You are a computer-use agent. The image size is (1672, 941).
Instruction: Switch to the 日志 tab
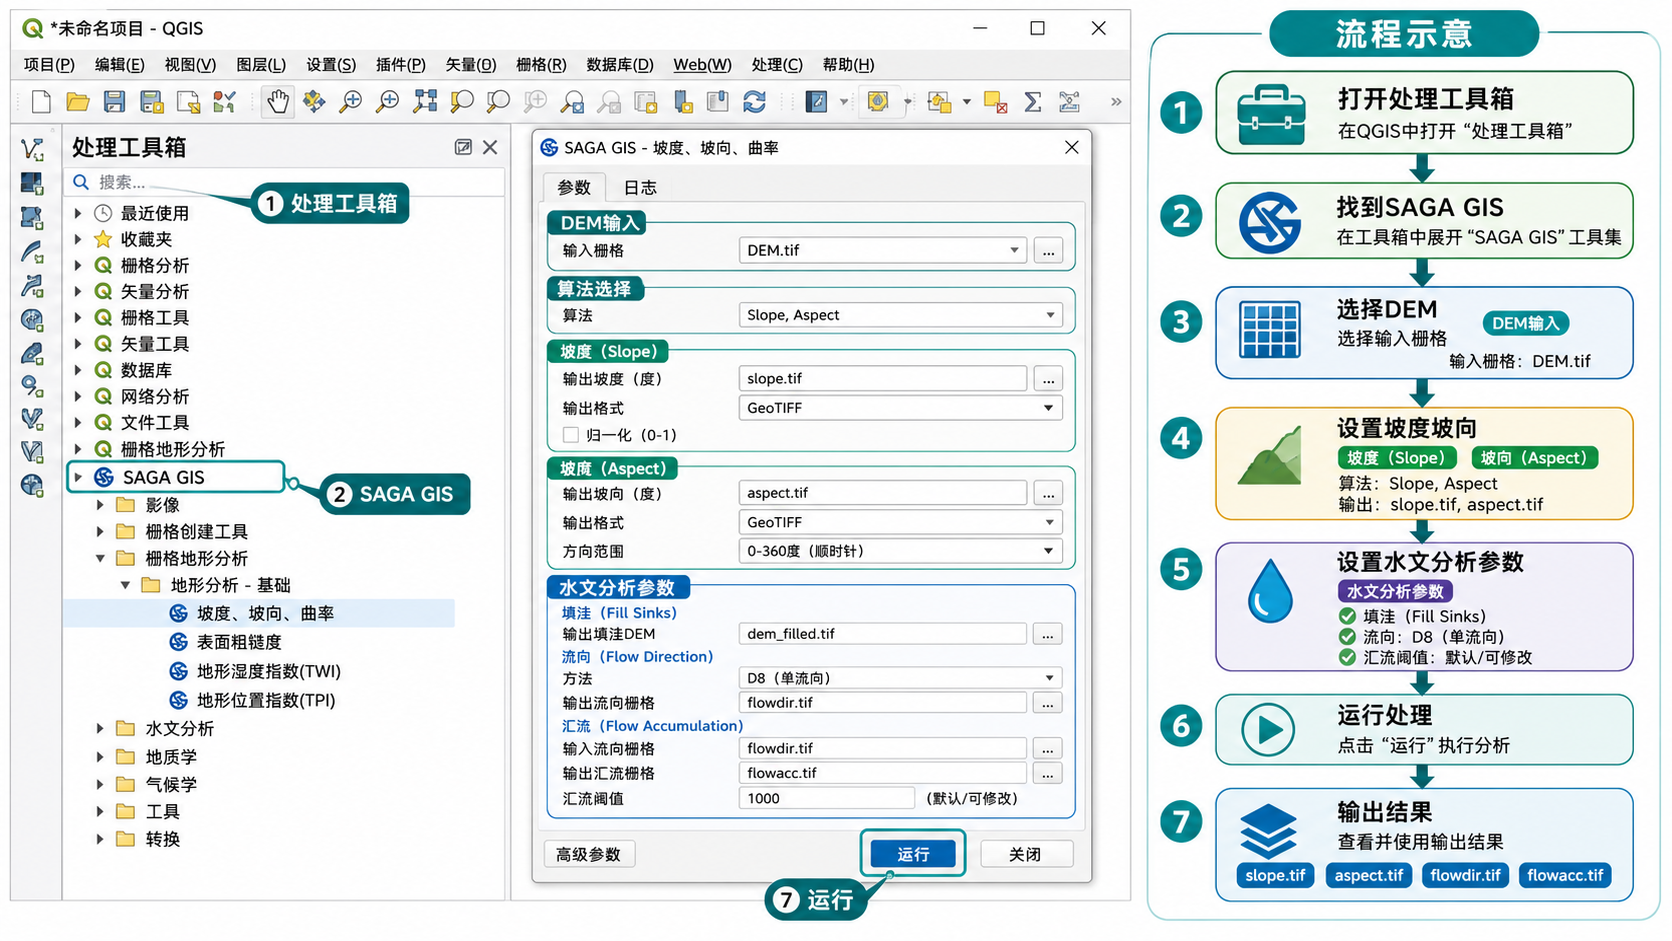click(x=640, y=187)
